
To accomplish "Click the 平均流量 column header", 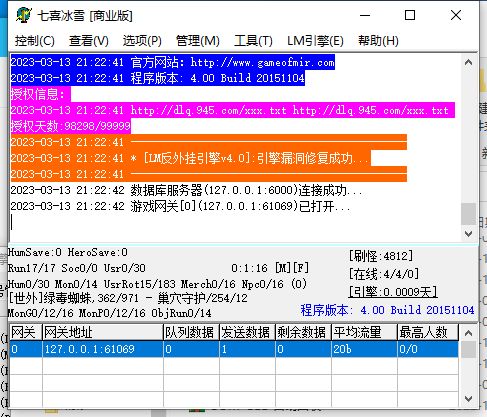I will pos(364,332).
